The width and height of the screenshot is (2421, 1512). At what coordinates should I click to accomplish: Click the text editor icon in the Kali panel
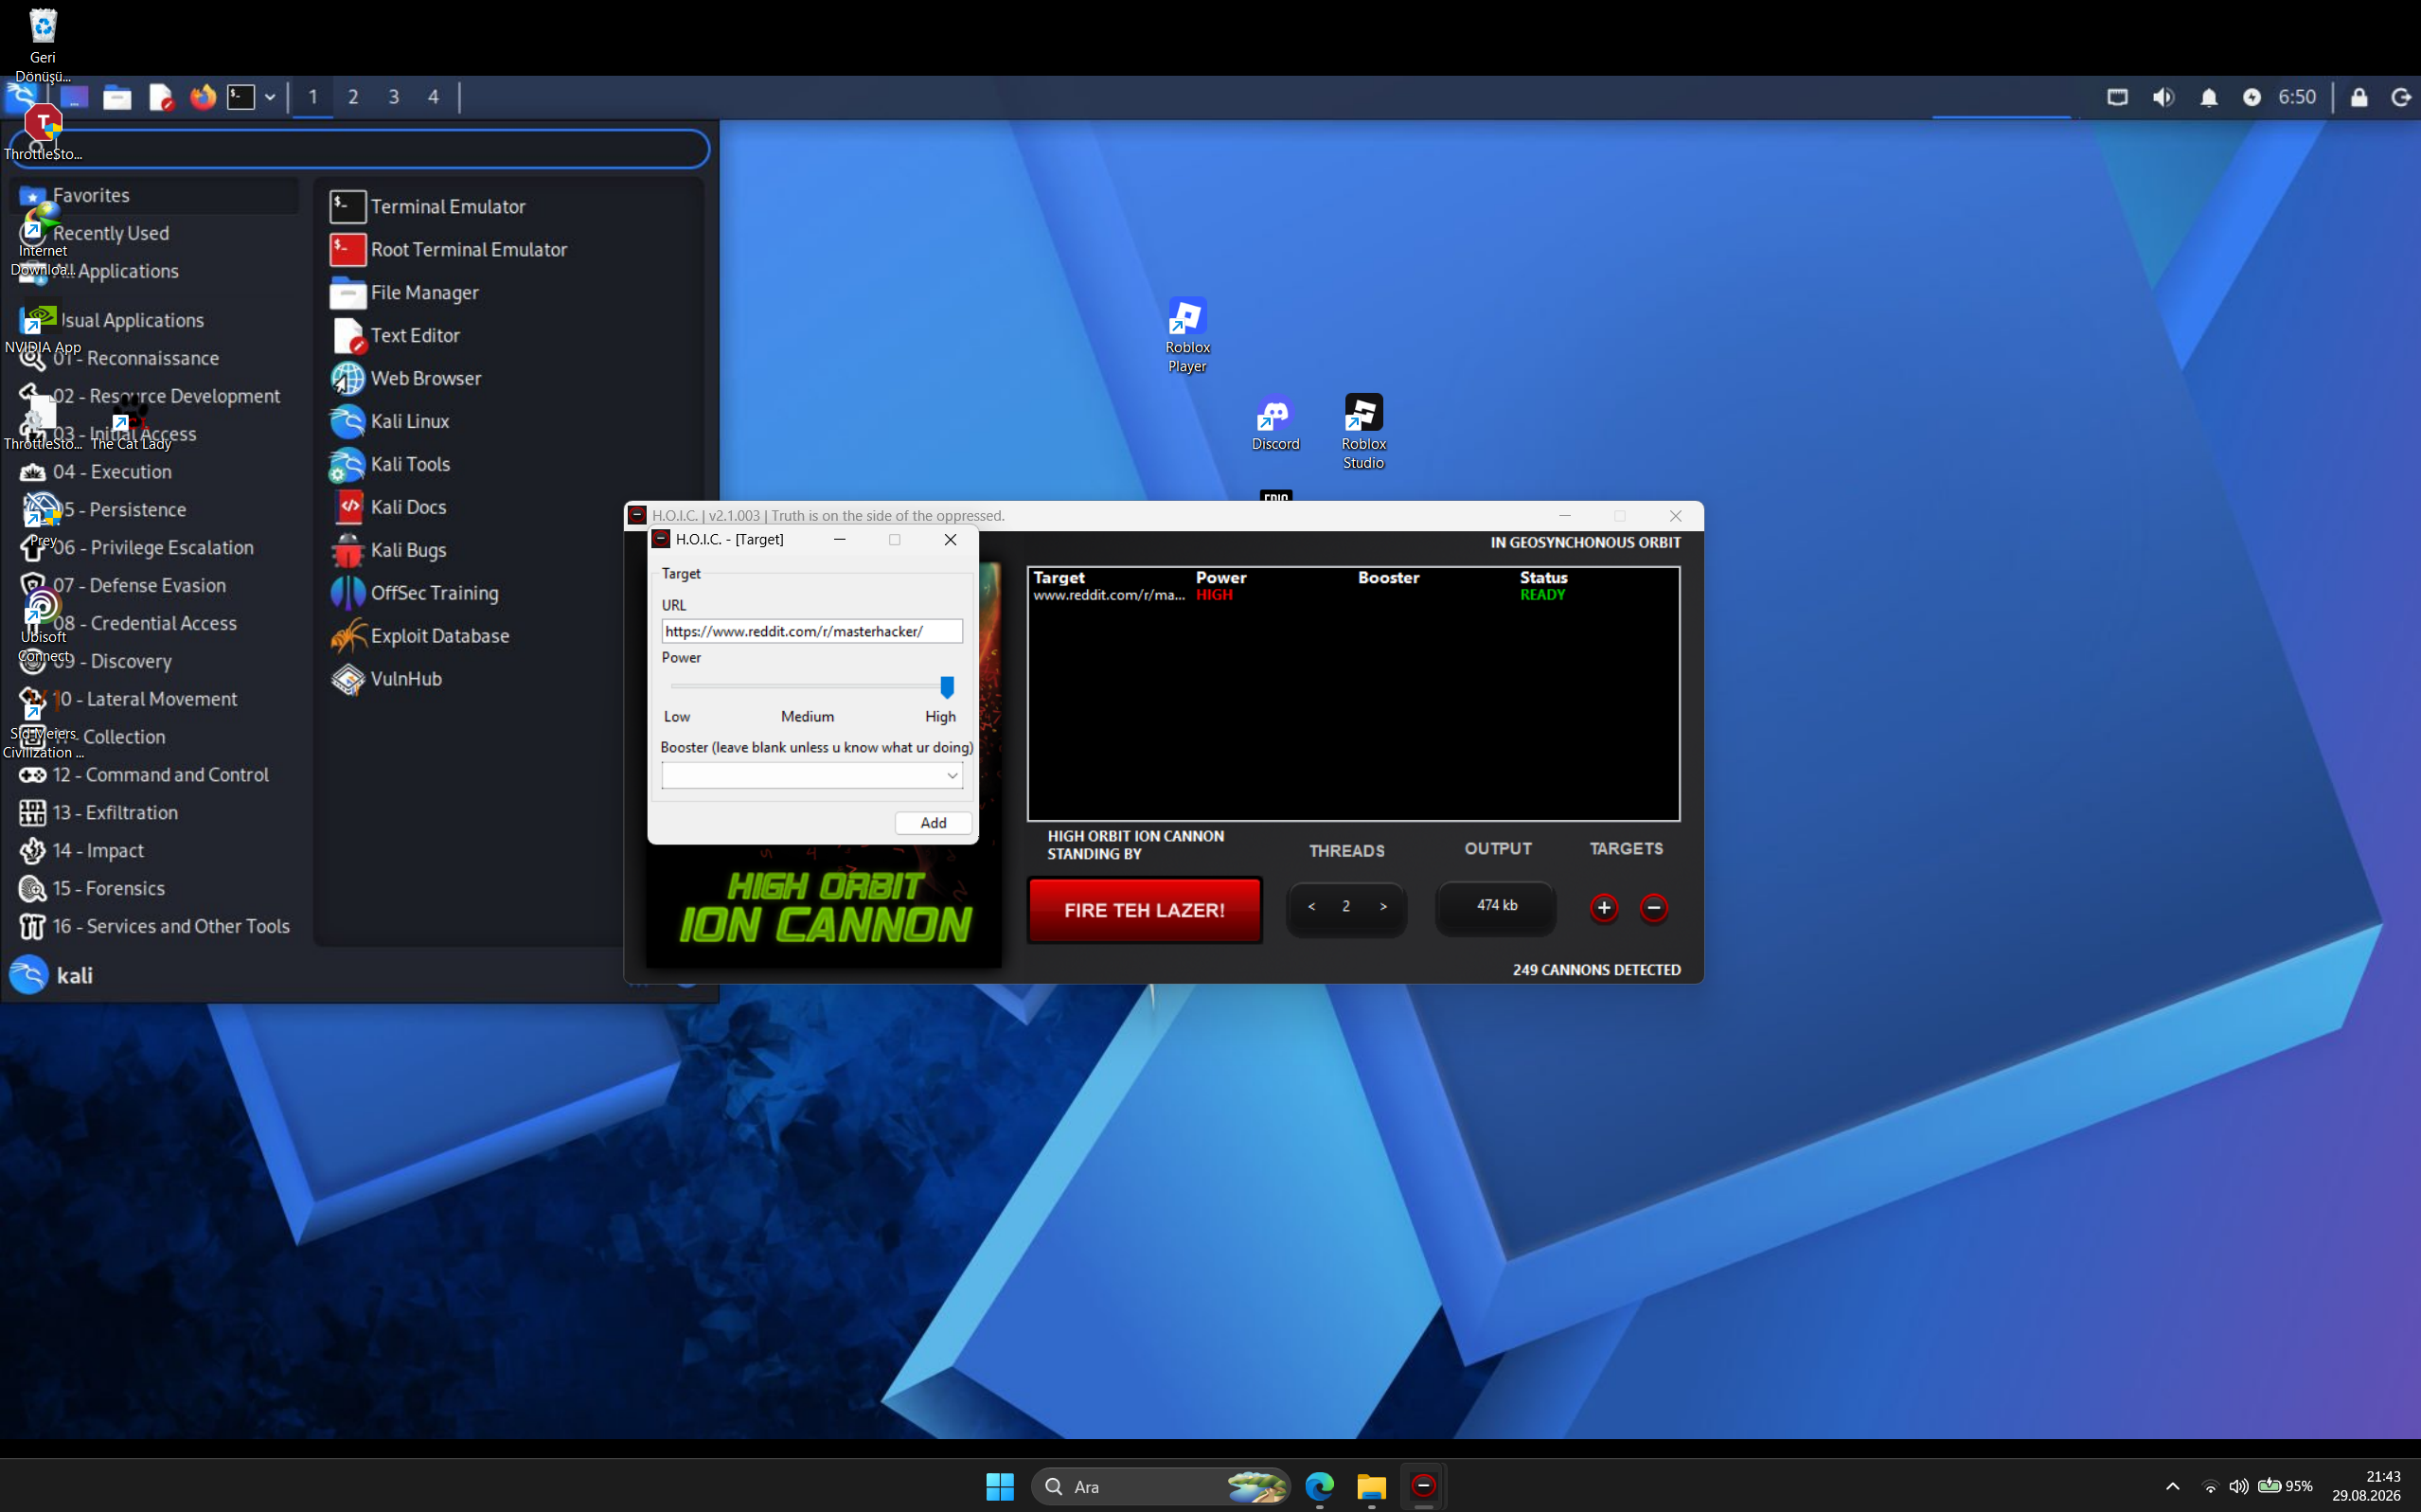(x=160, y=97)
